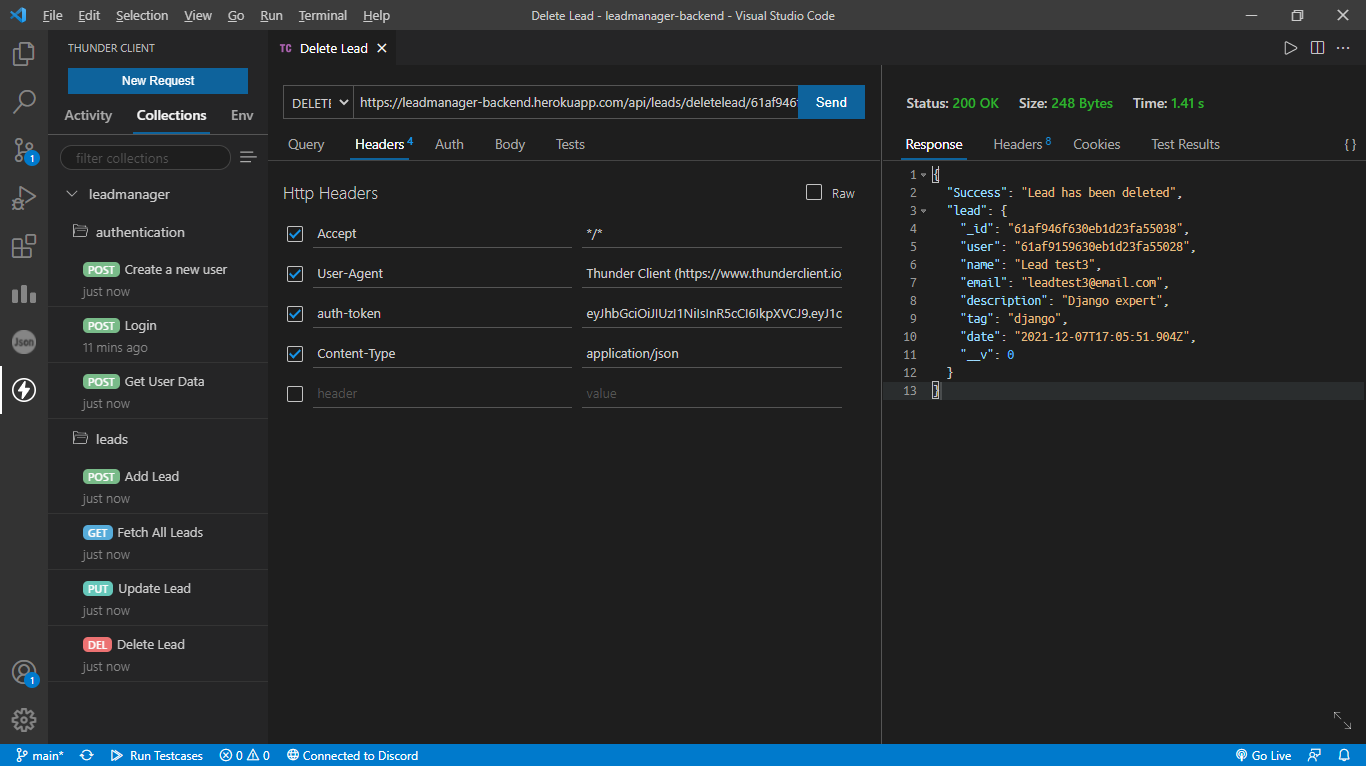The image size is (1366, 766).
Task: Open editor More Actions ellipsis
Action: click(1344, 48)
